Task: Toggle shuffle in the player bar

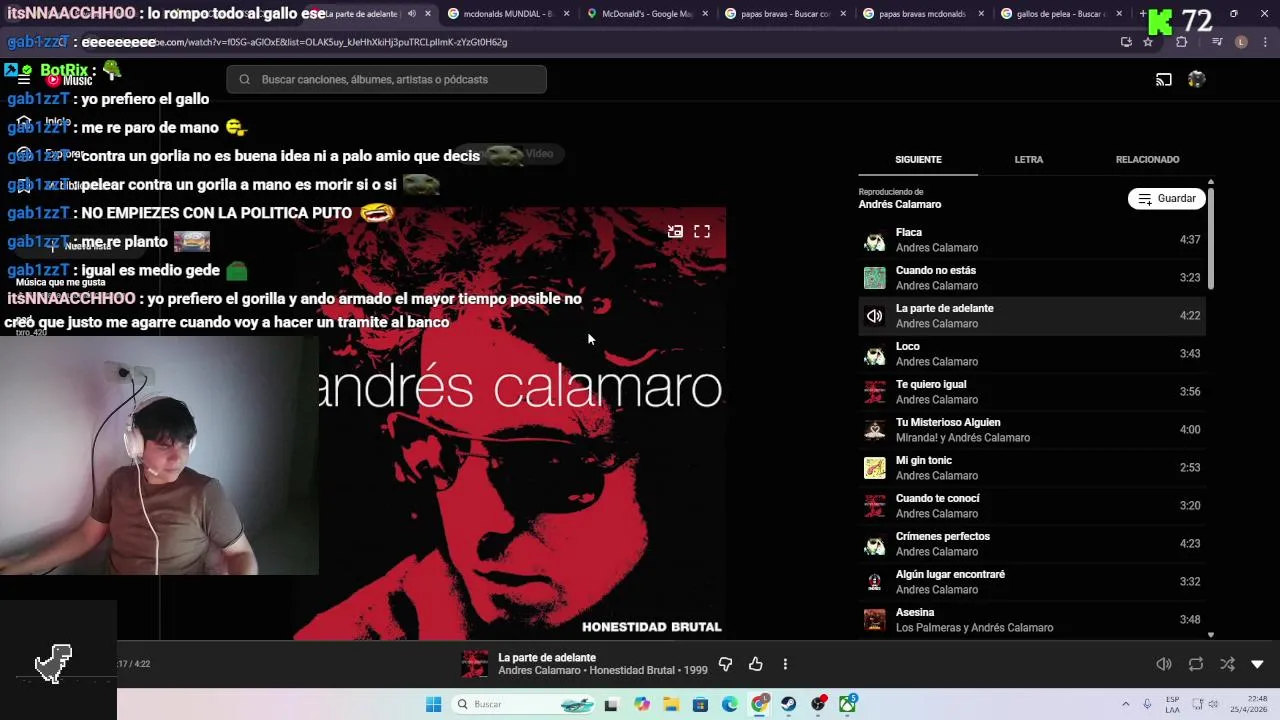Action: [x=1227, y=664]
